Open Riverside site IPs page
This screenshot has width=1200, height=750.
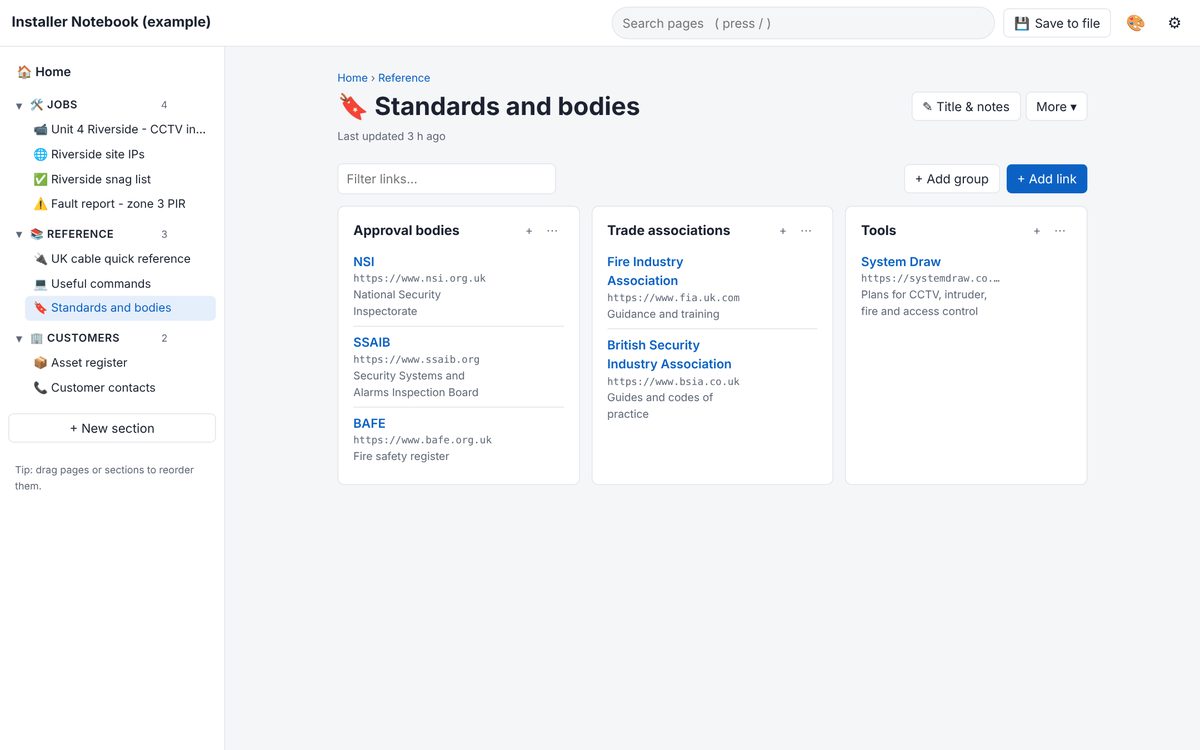point(120,154)
